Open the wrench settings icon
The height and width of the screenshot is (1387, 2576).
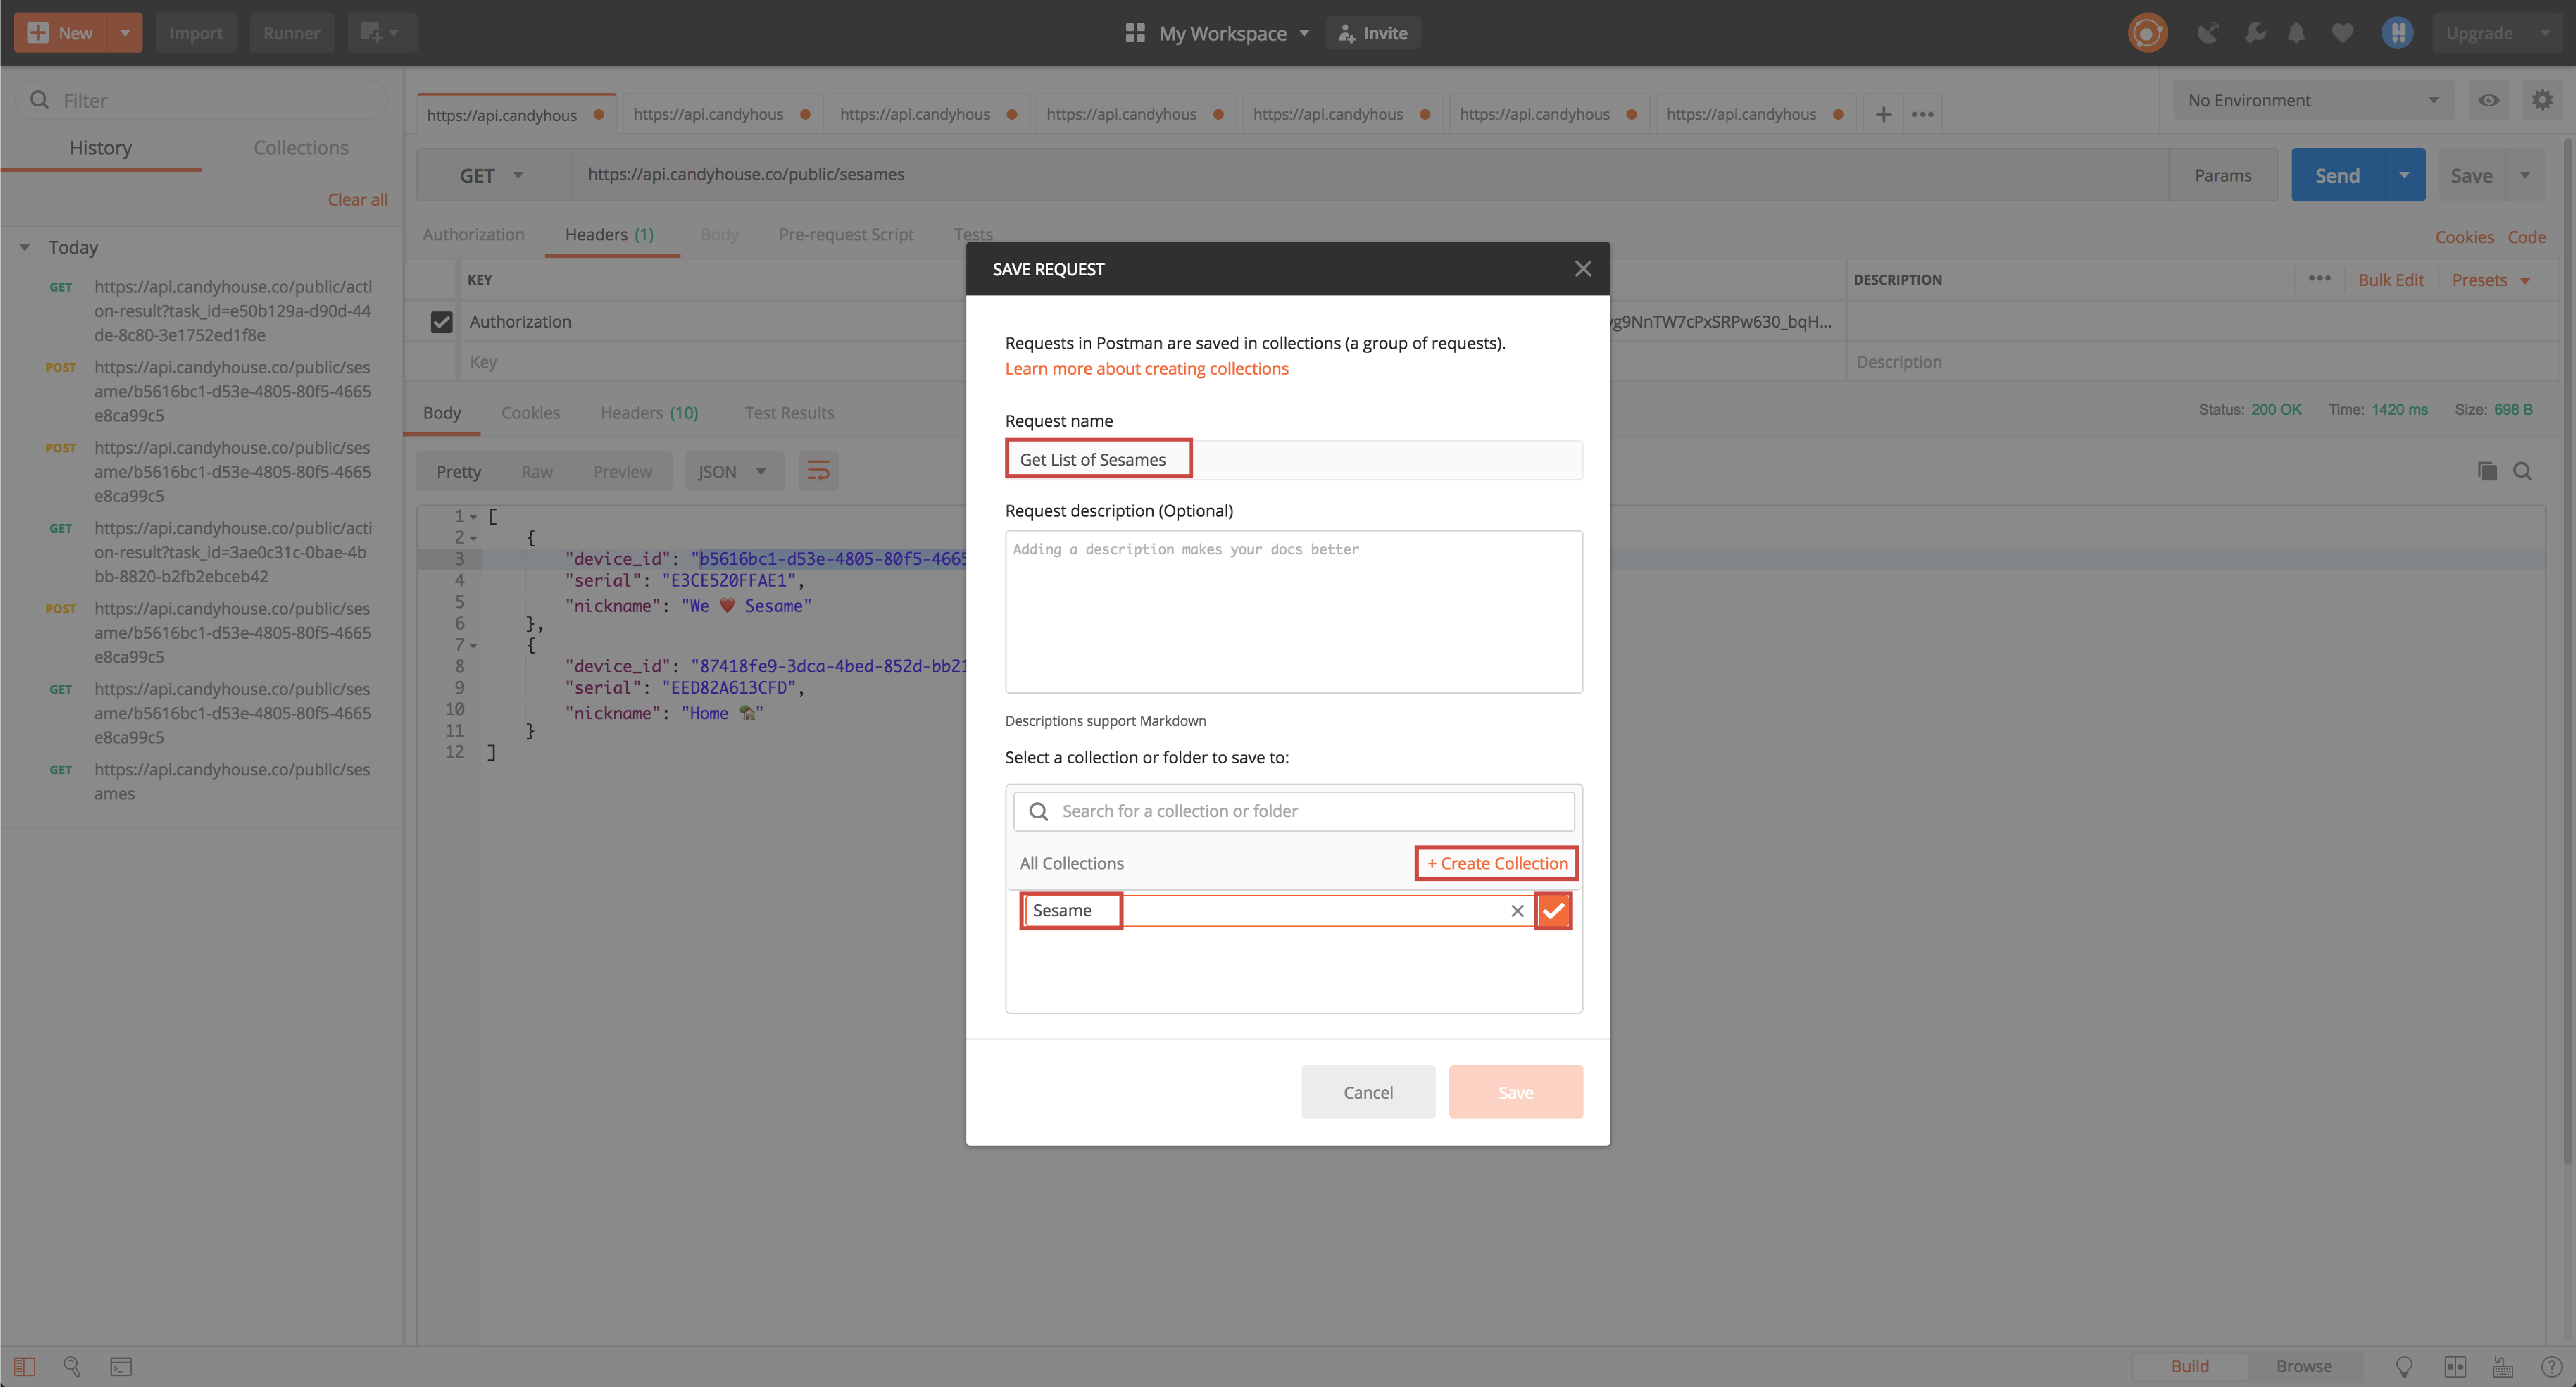point(2254,33)
